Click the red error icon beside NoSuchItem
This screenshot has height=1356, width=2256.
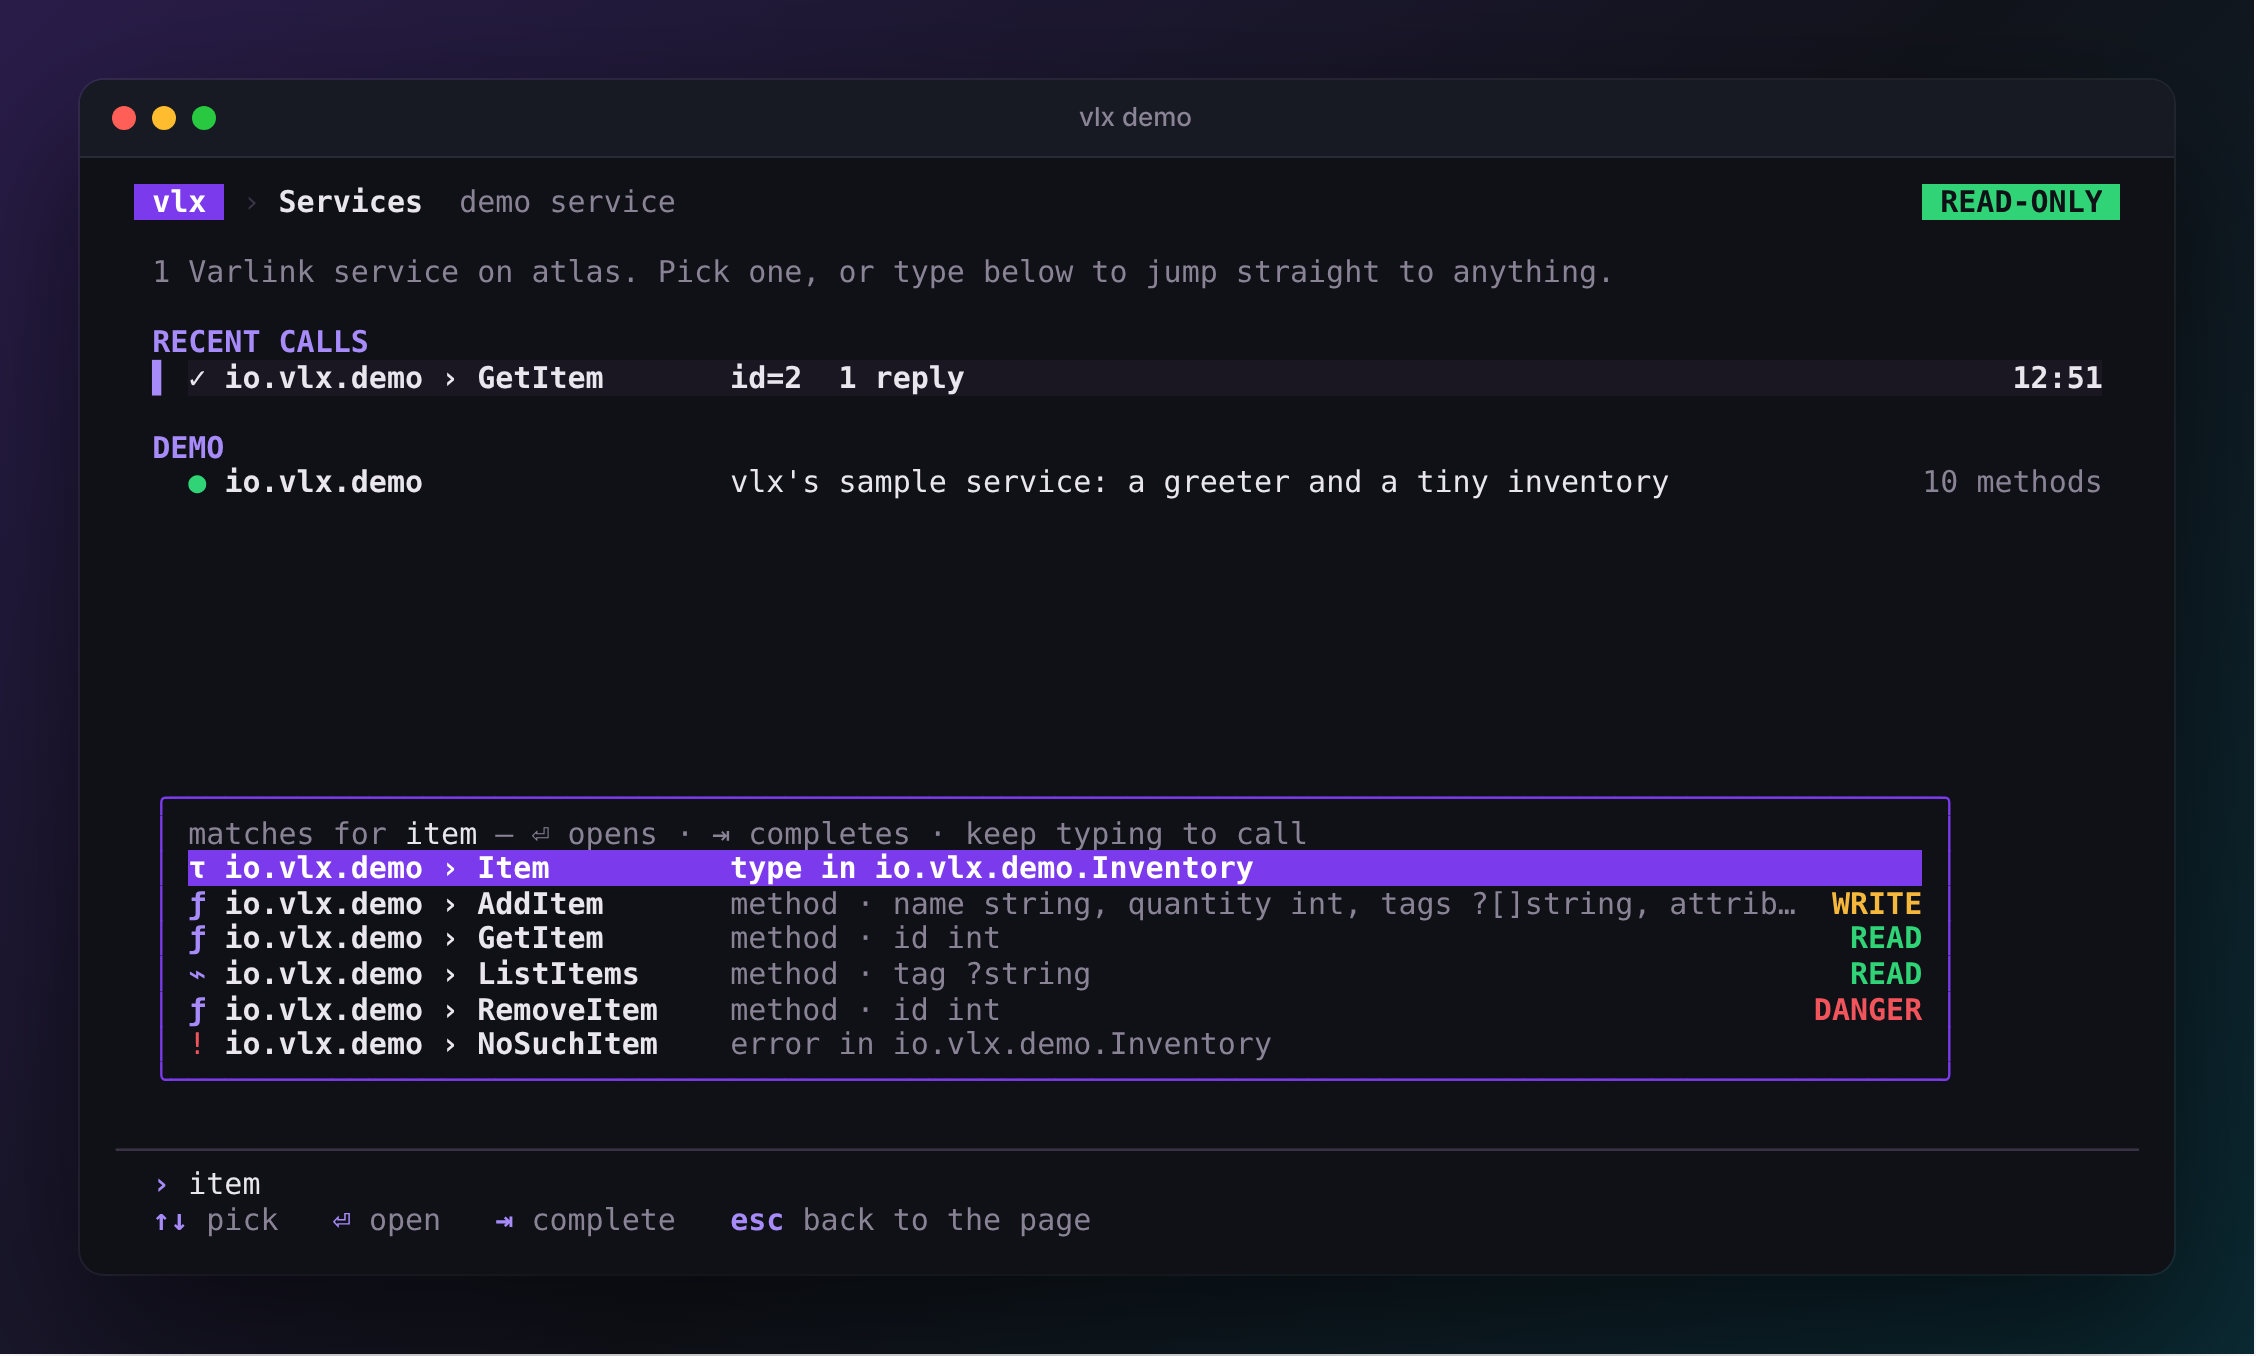coord(197,1044)
